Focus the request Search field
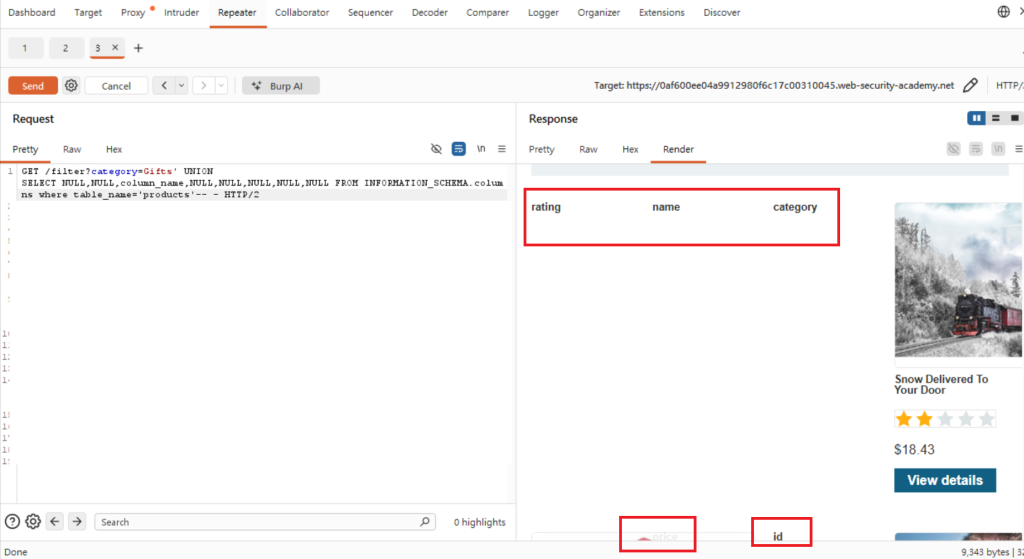This screenshot has width=1024, height=559. point(264,522)
